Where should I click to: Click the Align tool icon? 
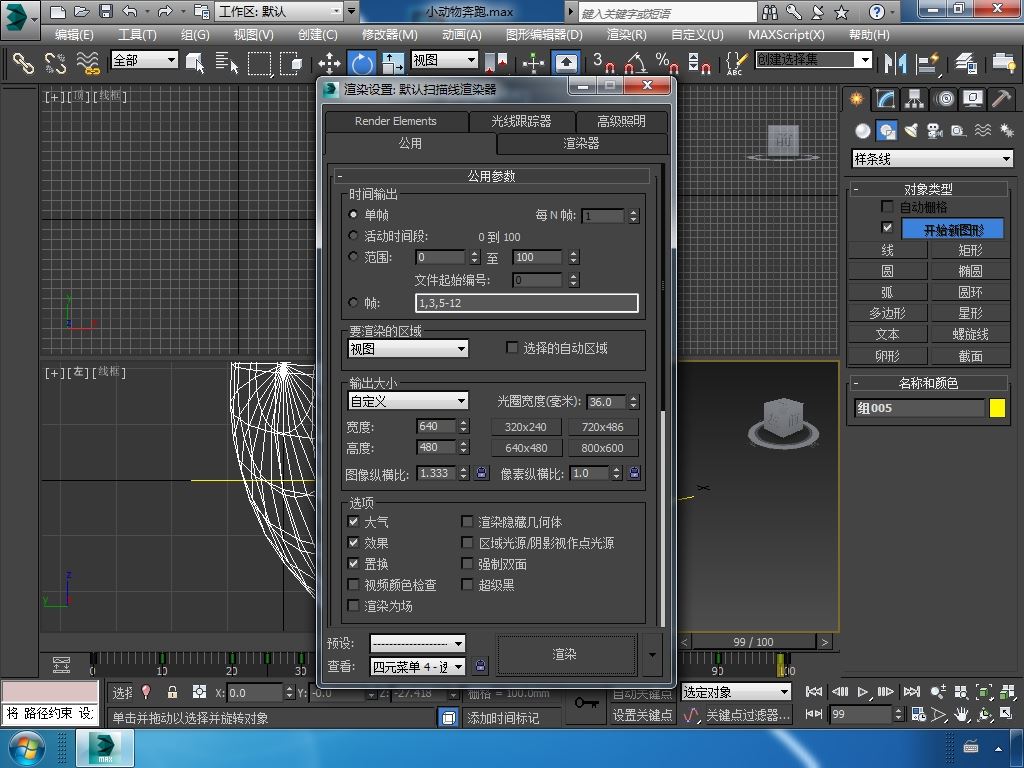(927, 63)
